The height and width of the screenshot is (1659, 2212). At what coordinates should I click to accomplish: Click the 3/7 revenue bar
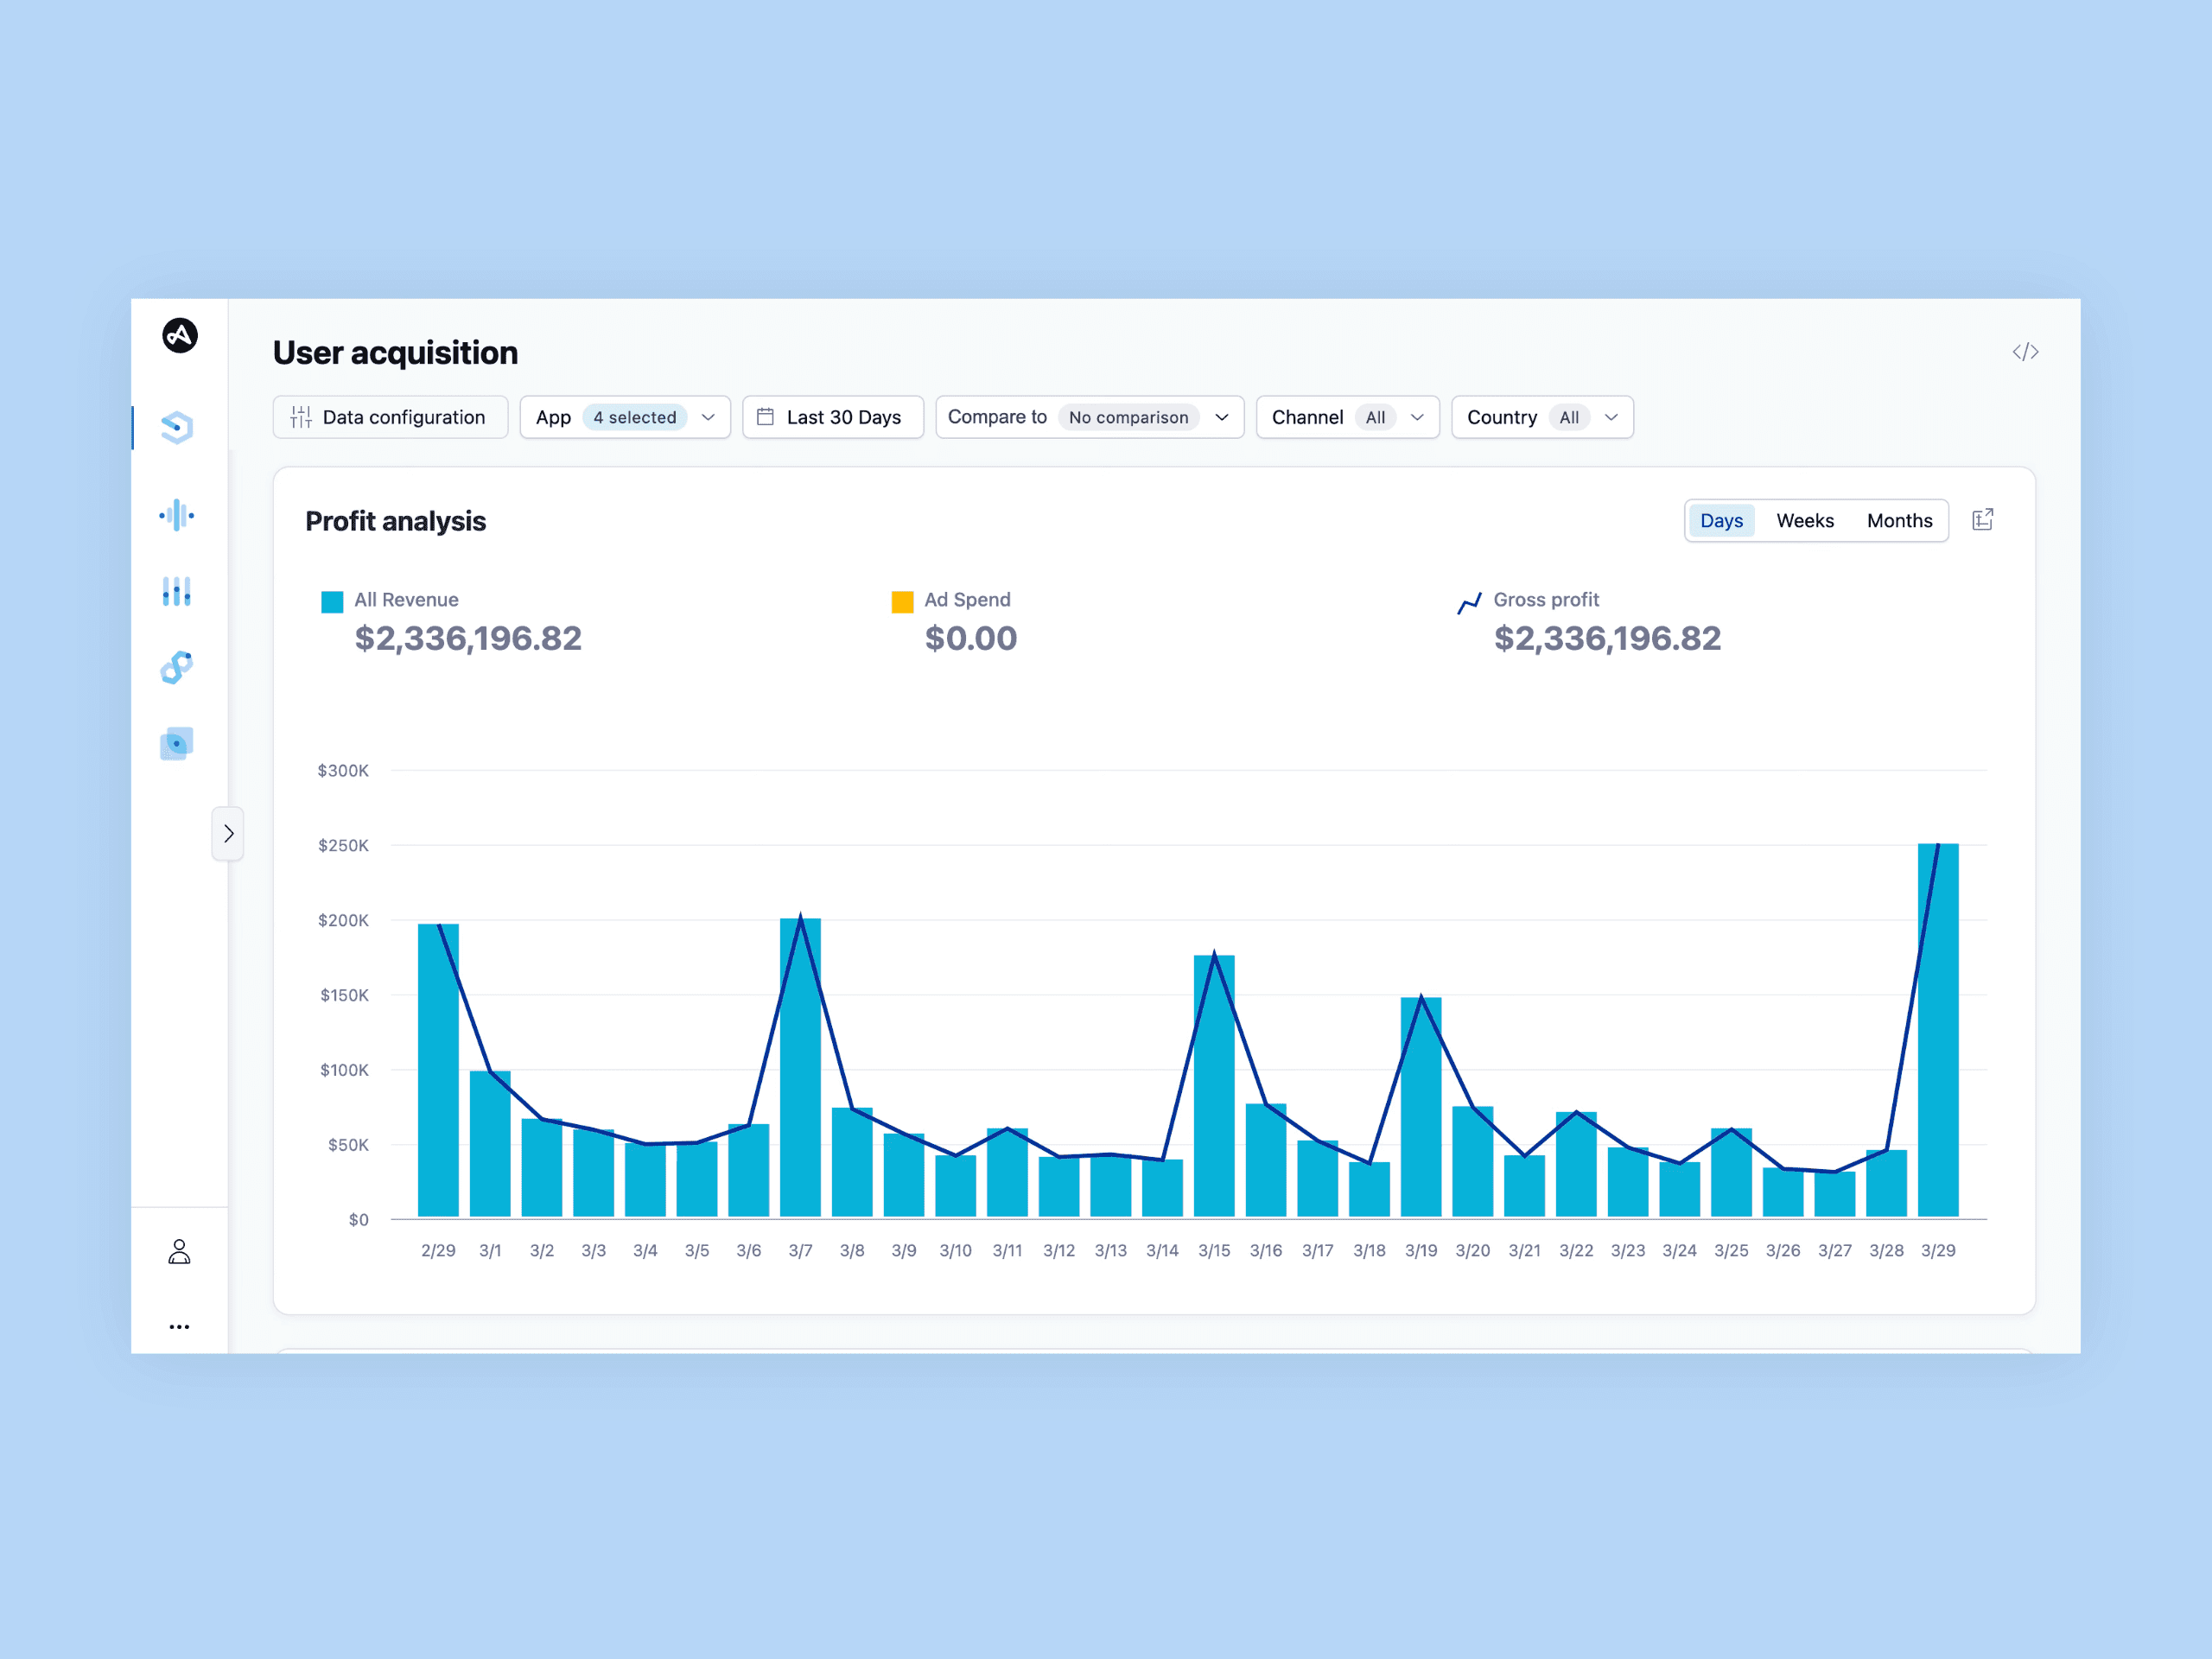(x=800, y=1067)
